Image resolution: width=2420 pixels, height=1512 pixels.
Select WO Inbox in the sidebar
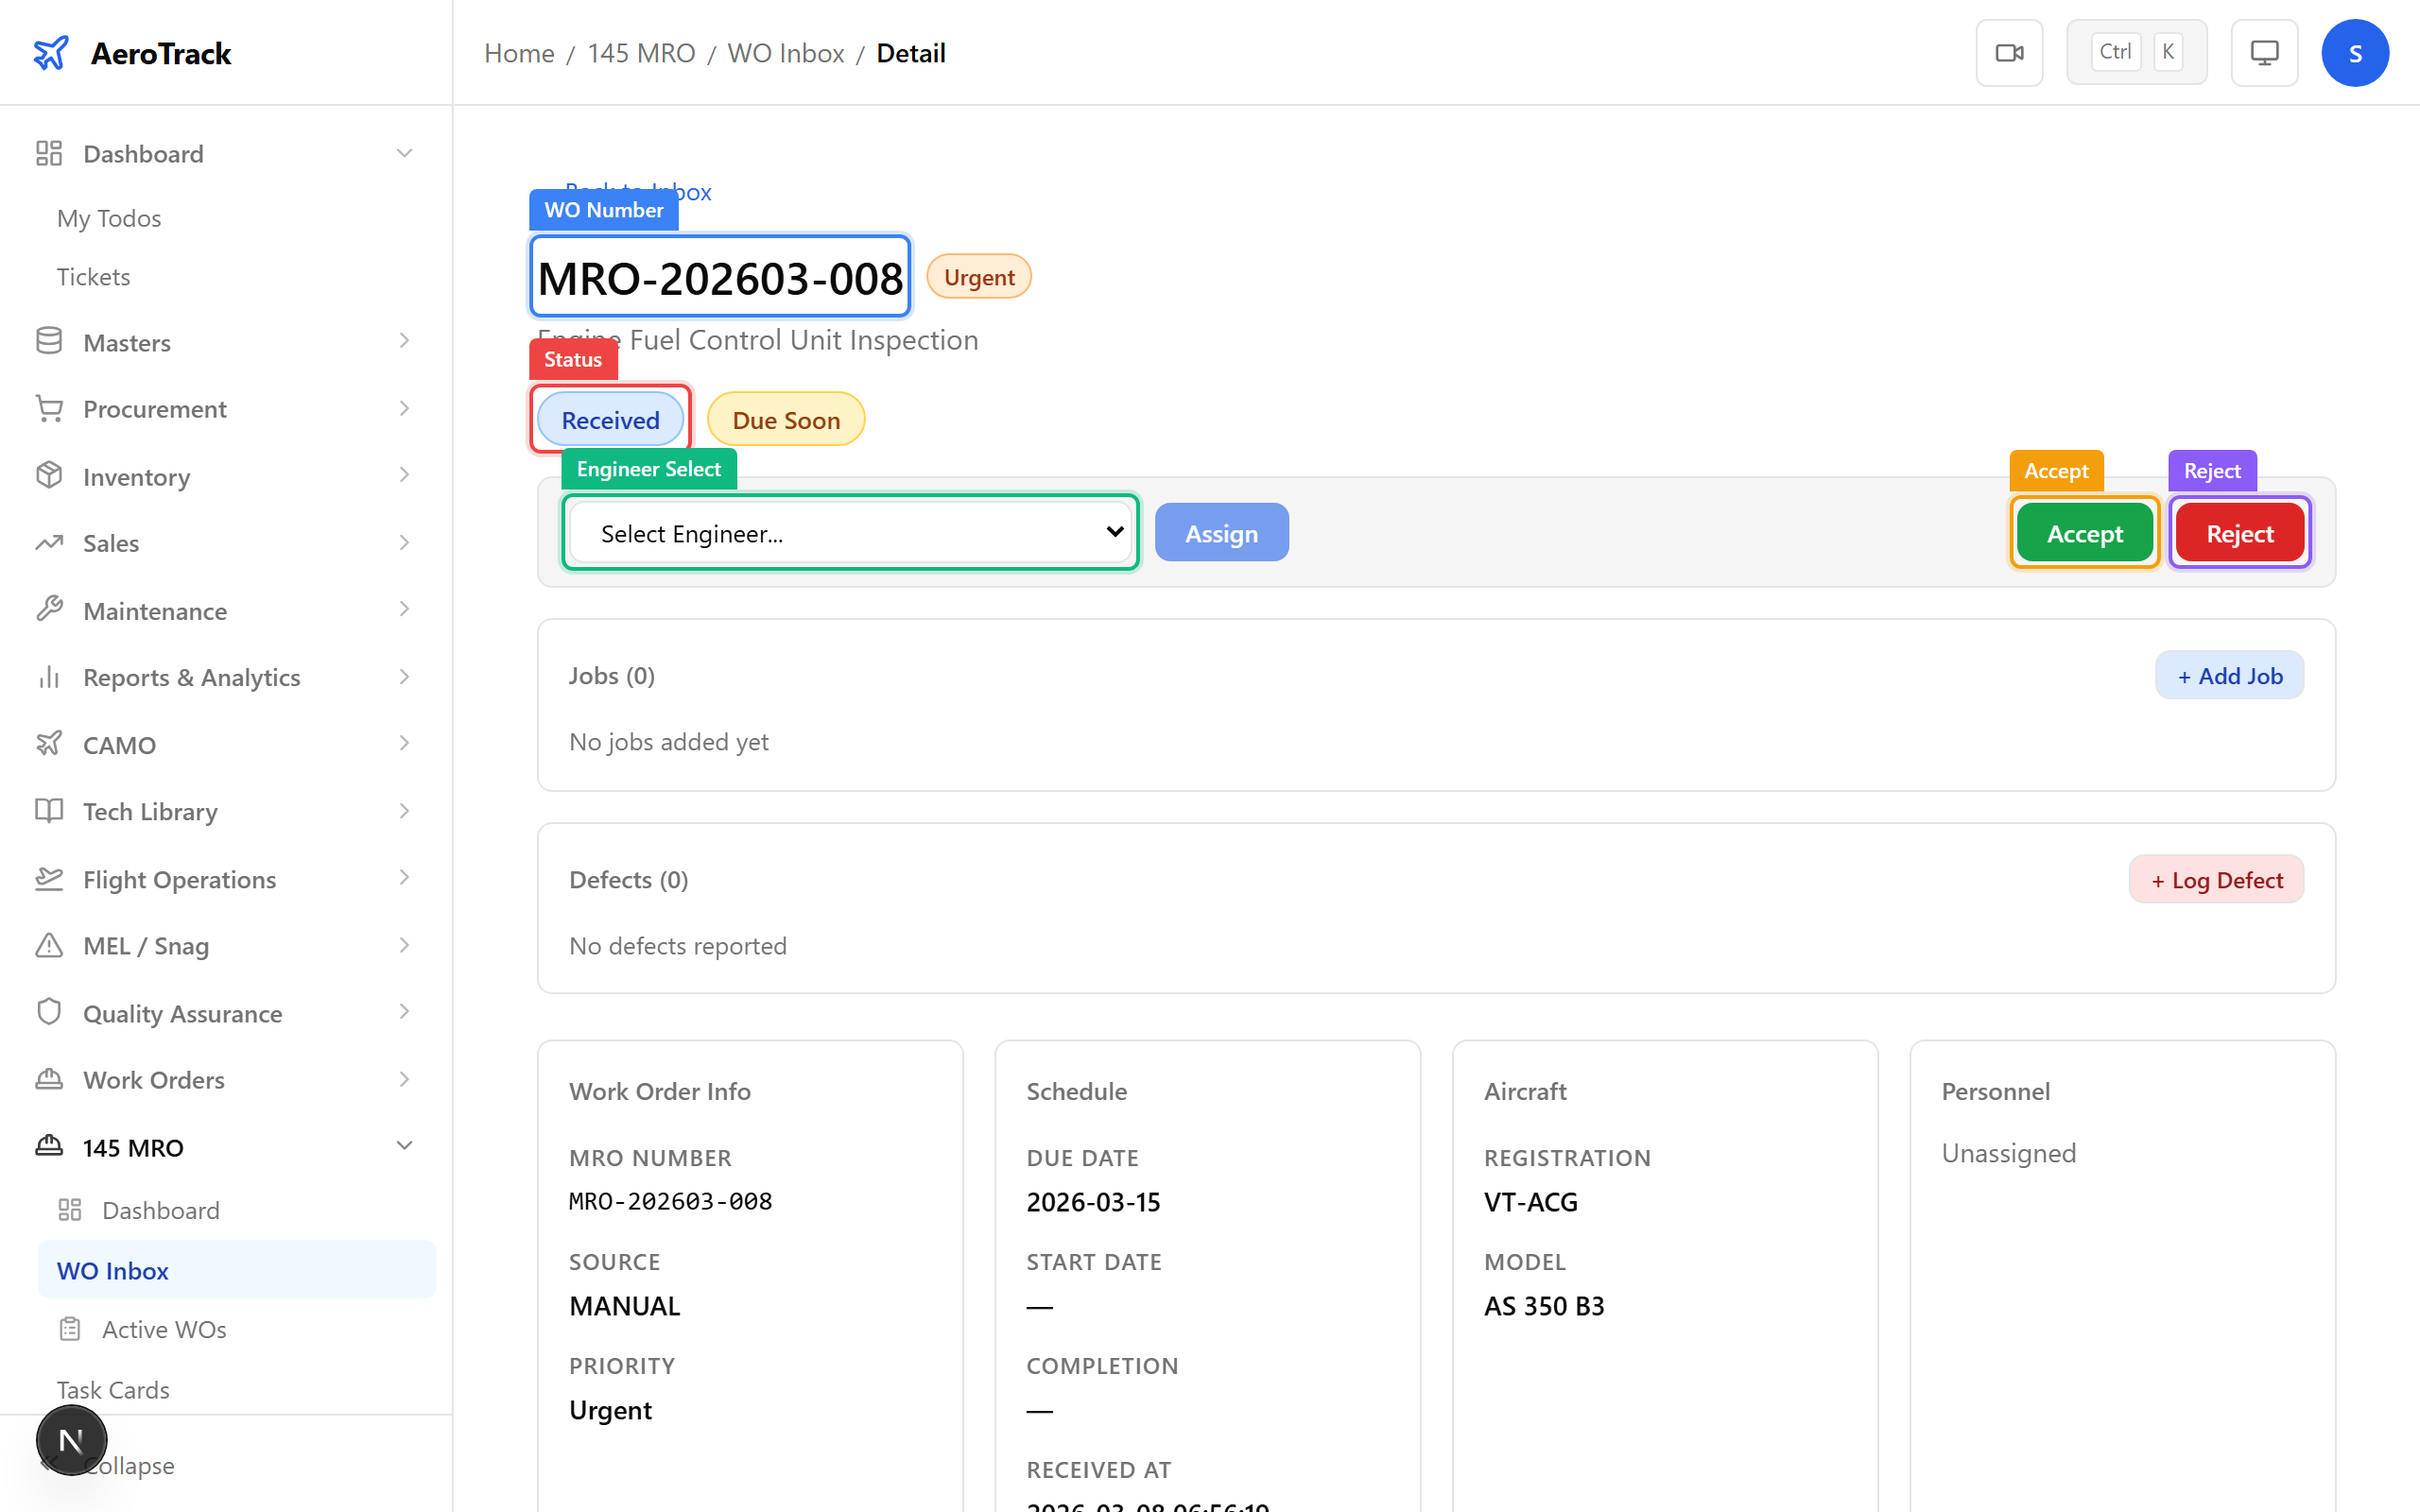(113, 1270)
